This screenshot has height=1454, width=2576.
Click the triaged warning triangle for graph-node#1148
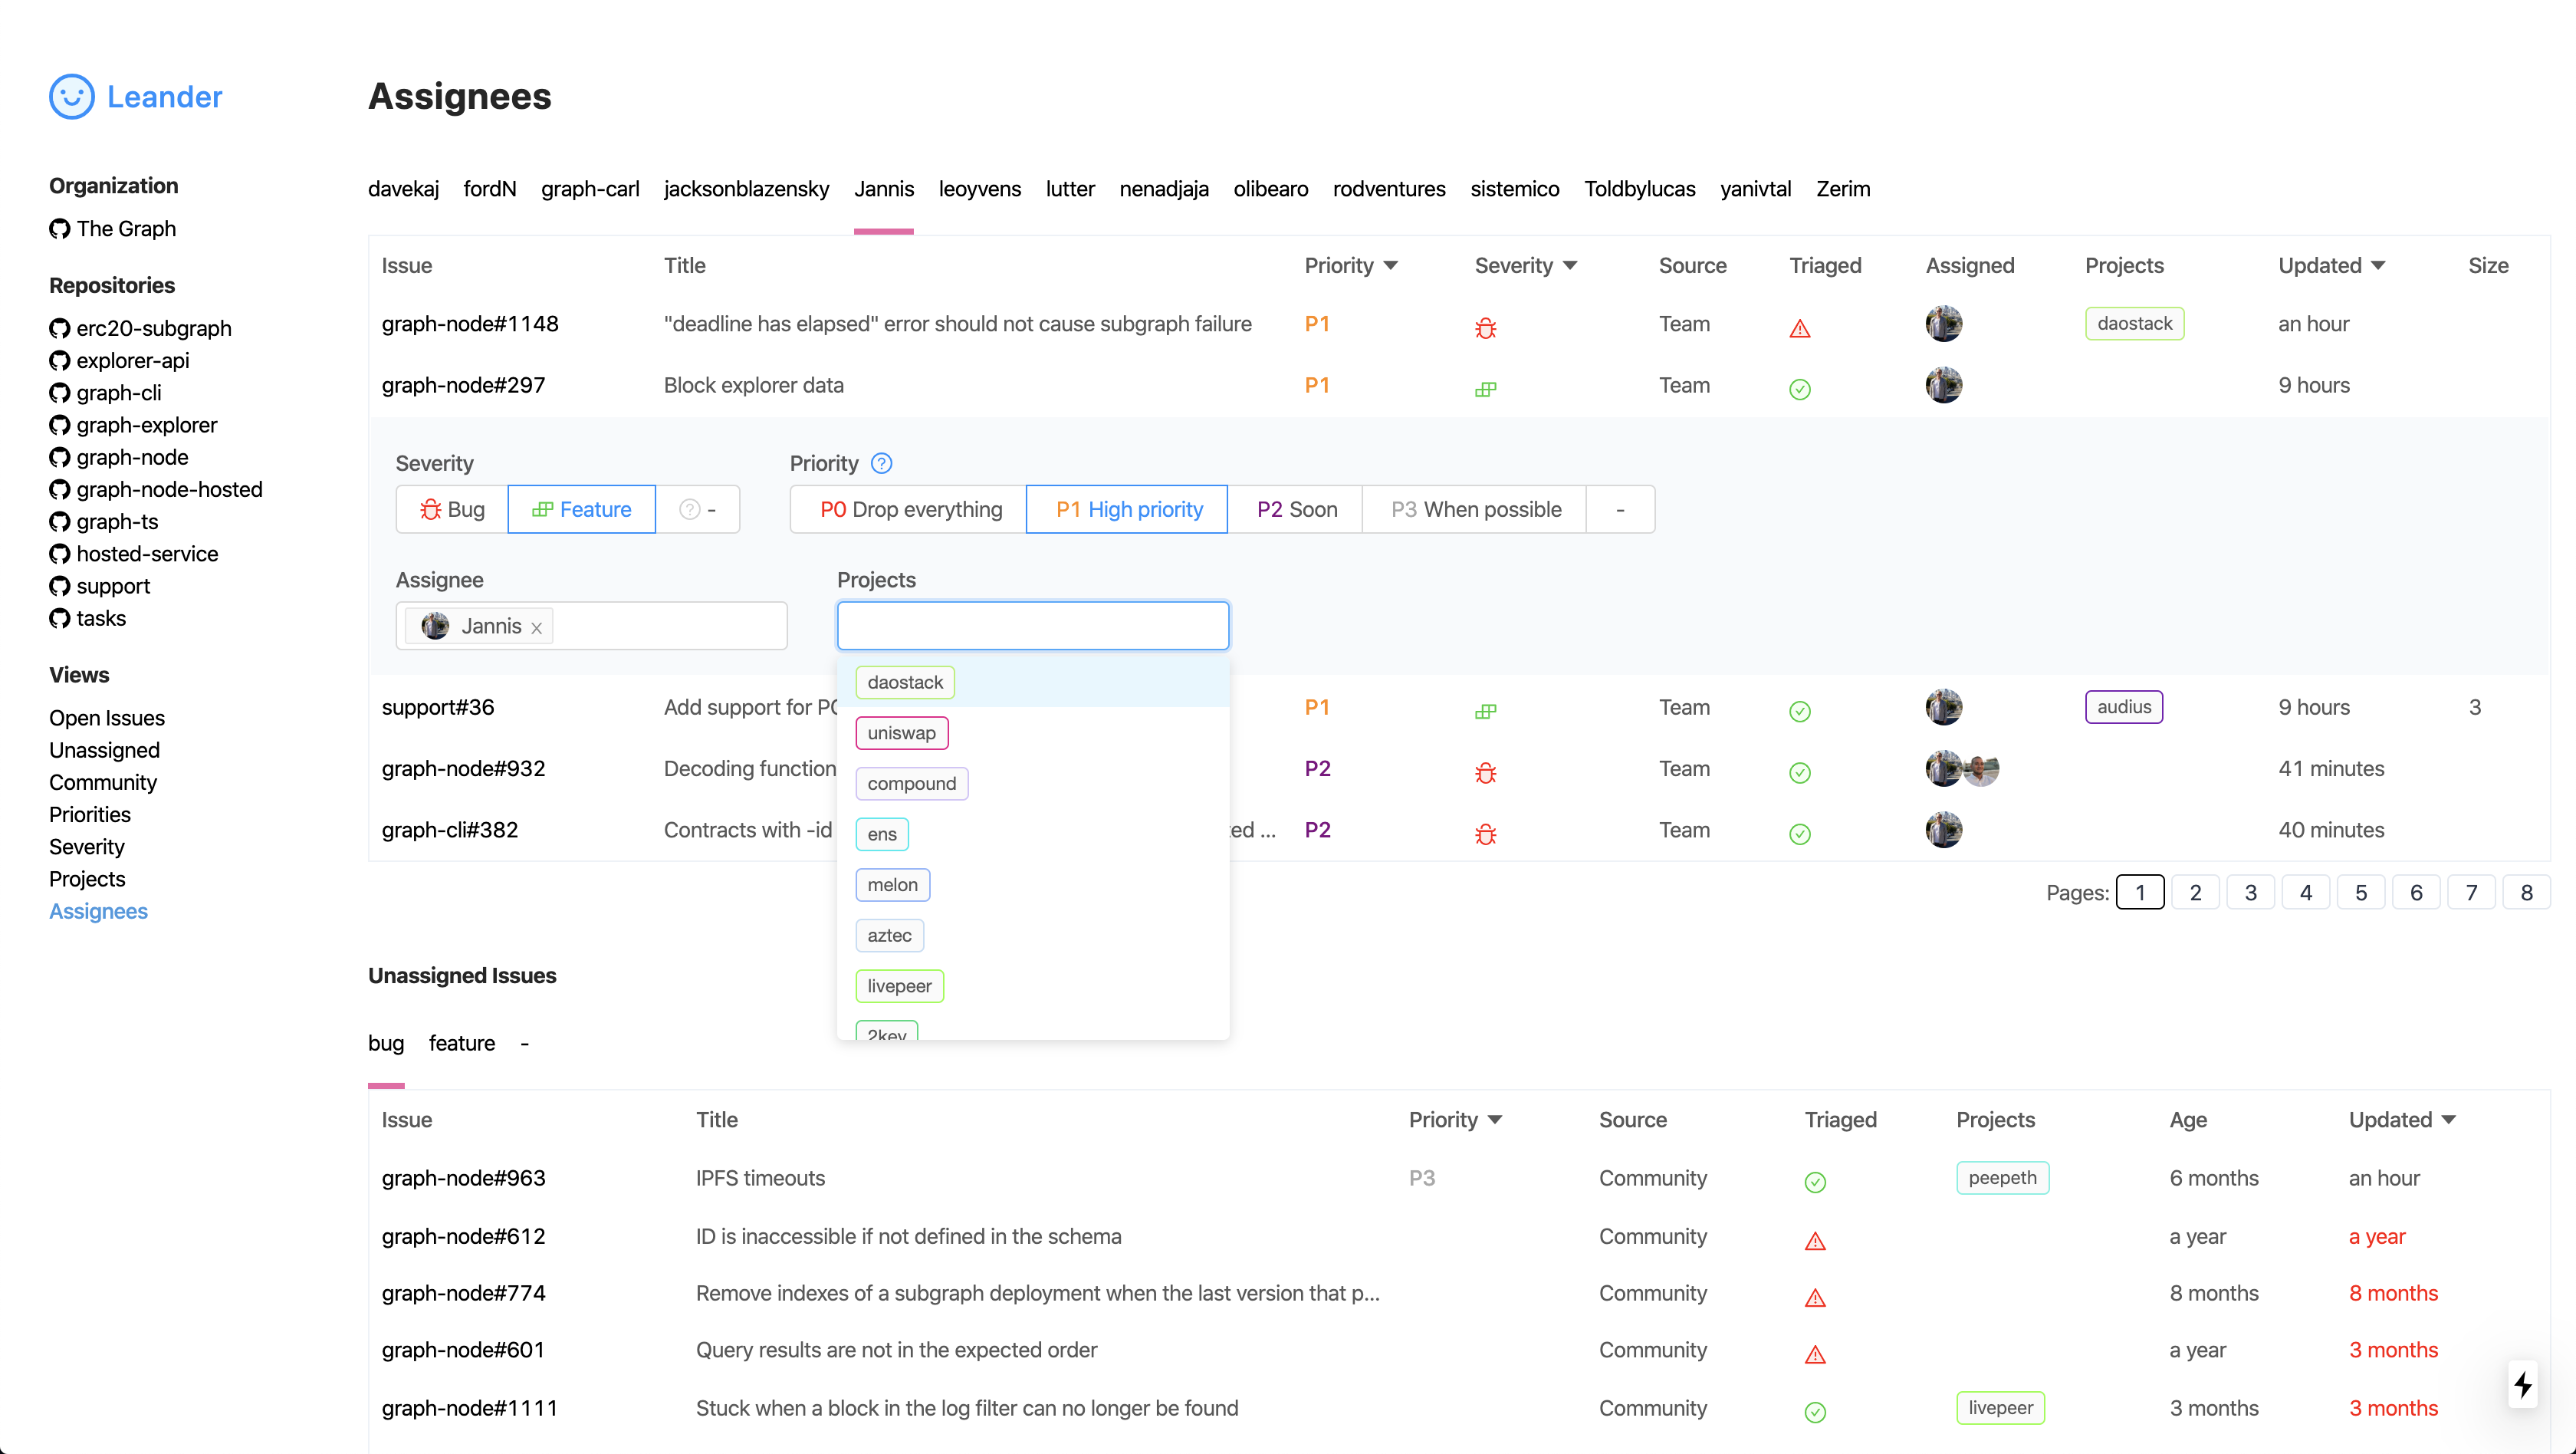(1799, 328)
